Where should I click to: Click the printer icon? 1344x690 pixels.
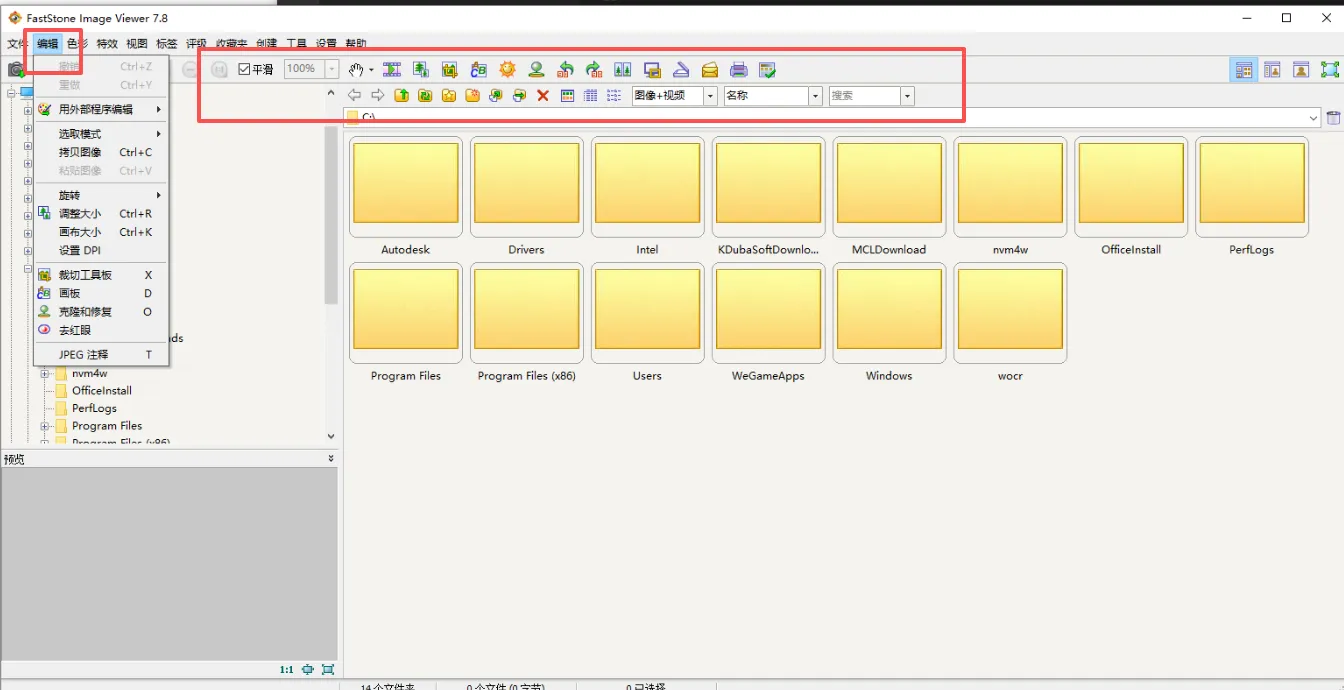point(739,69)
